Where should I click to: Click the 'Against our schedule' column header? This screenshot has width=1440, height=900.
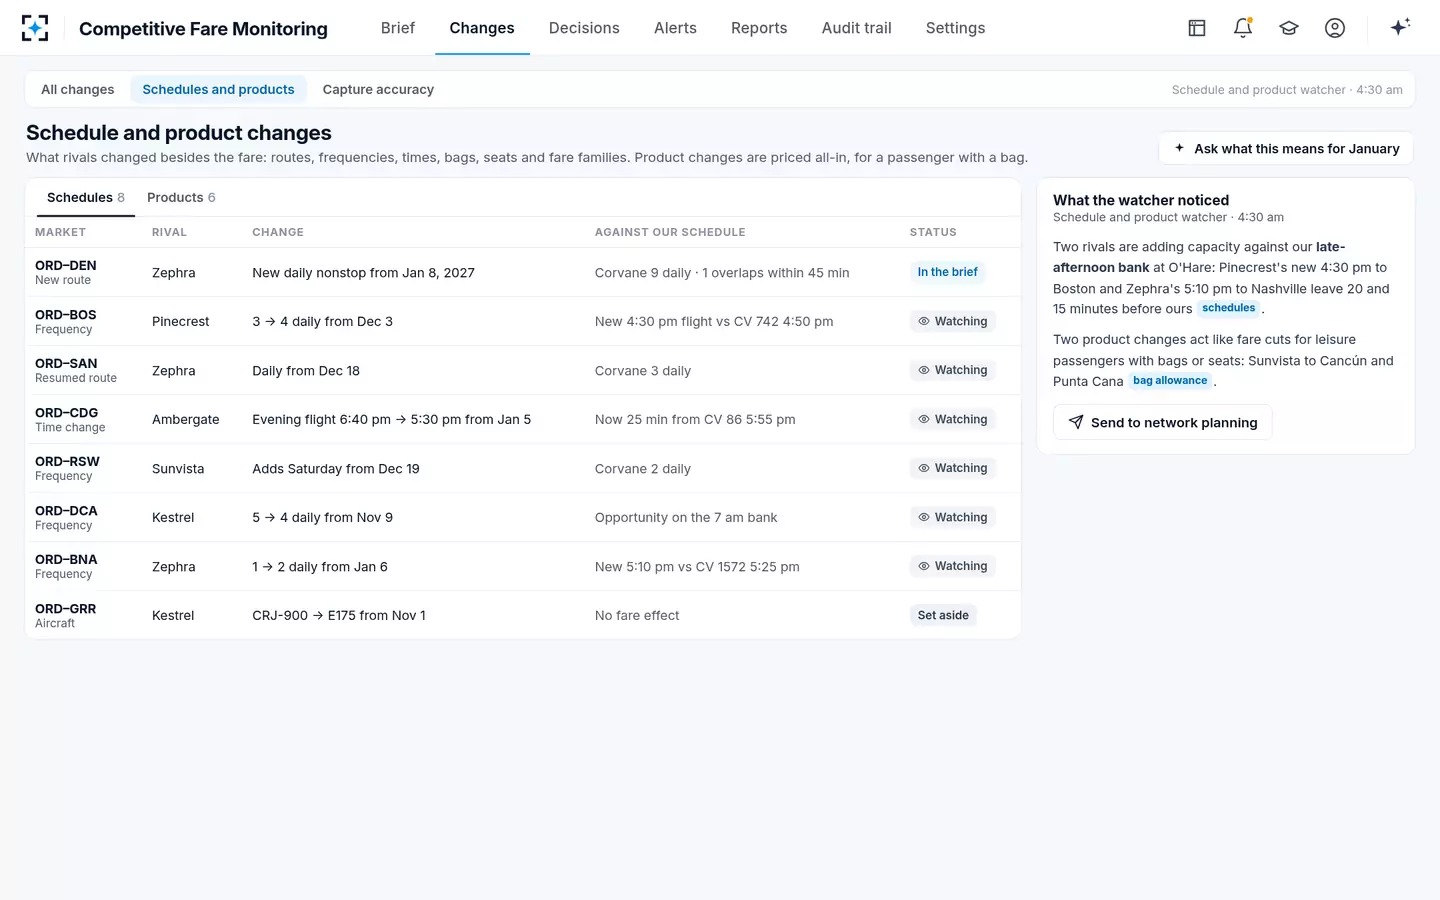[x=670, y=232]
